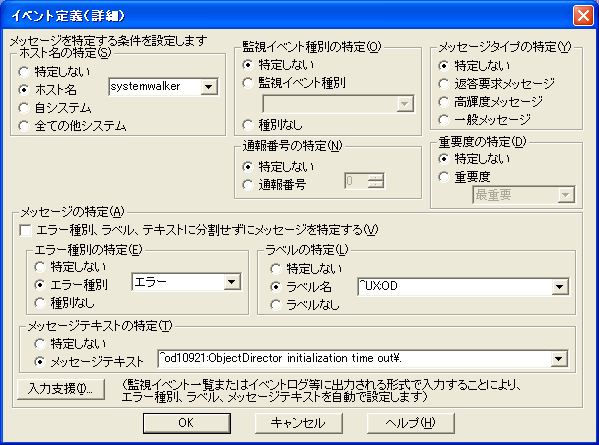599x445 pixels.
Task: Toggle checkbox for 分割せずにメッセージを特定する
Action: click(x=25, y=230)
